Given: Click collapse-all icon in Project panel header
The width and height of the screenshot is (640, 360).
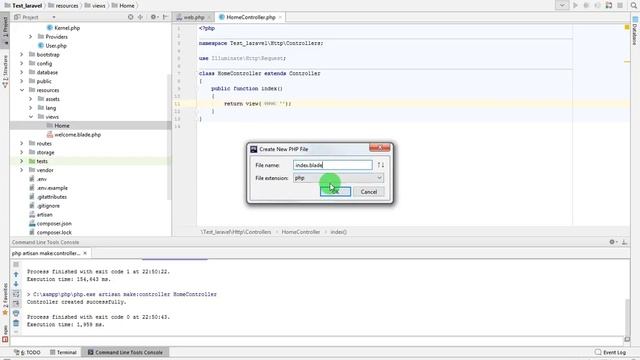Looking at the screenshot, I should coord(140,17).
